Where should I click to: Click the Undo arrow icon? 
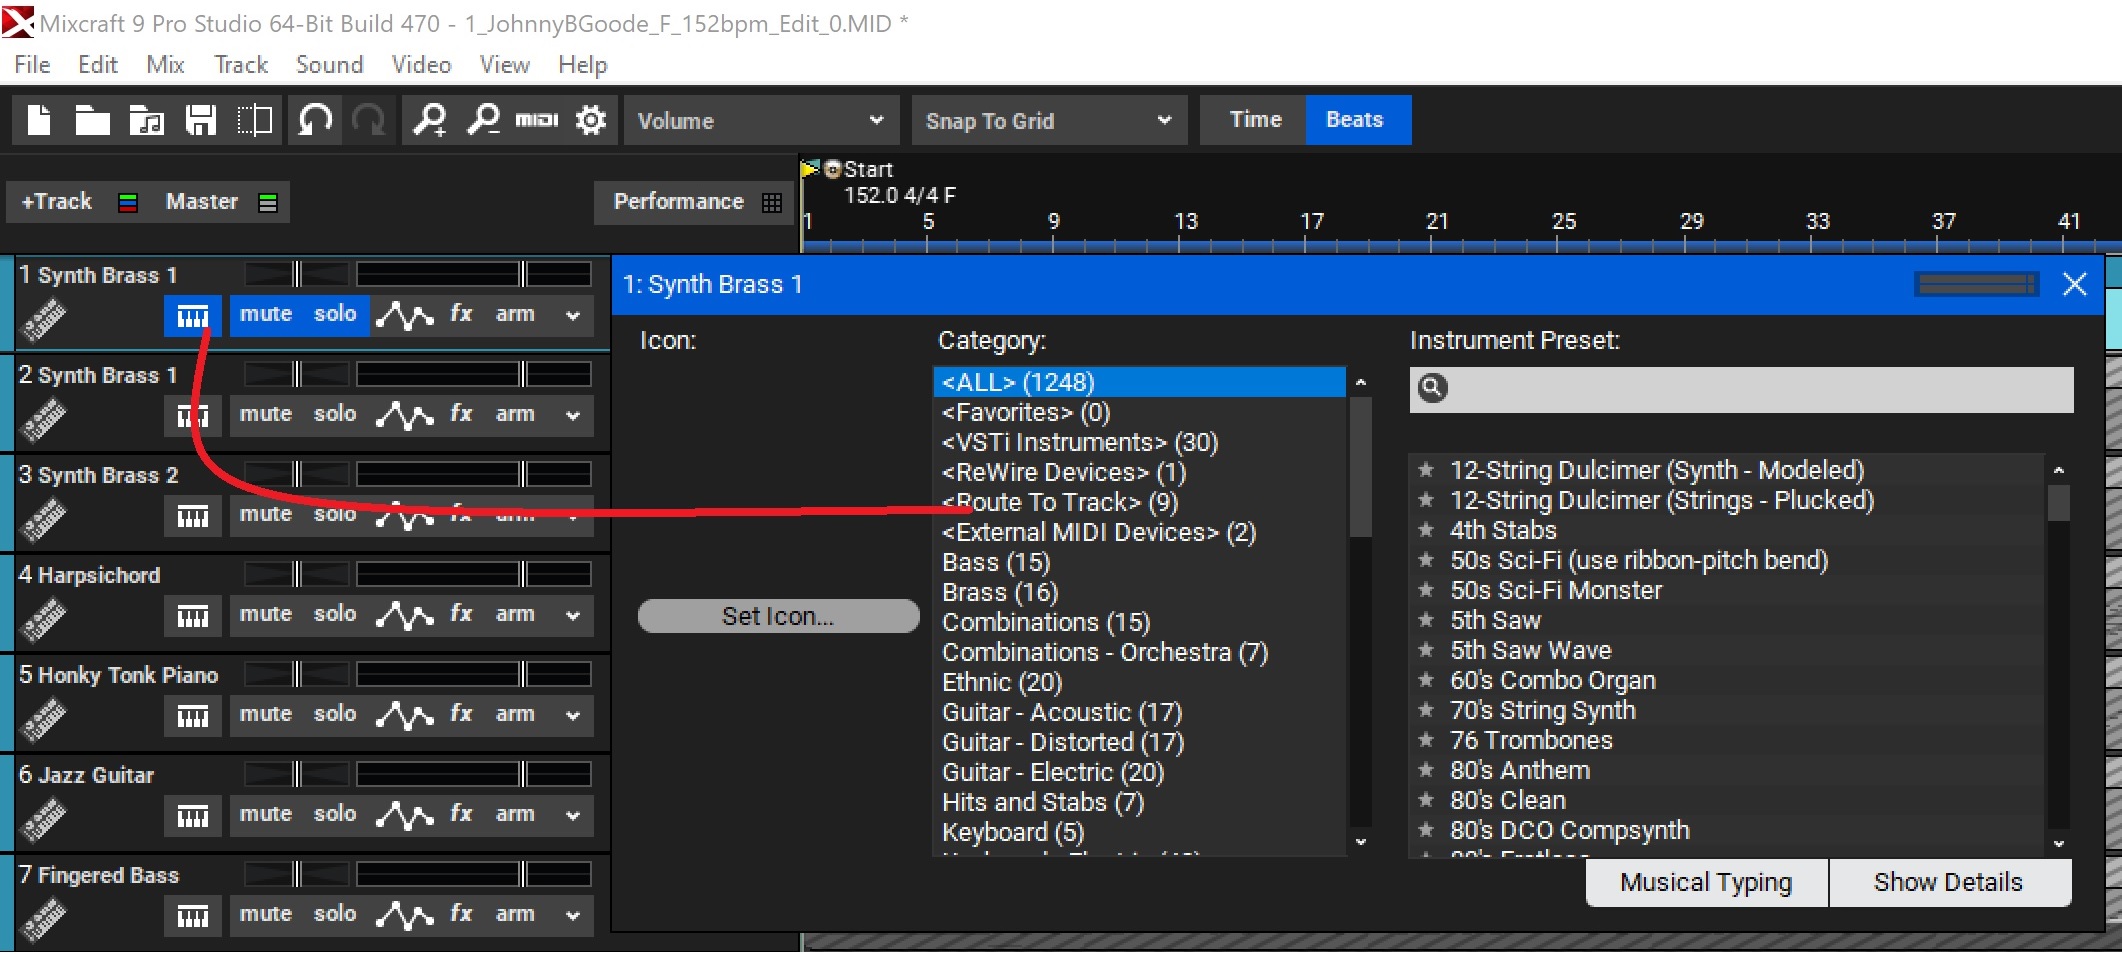pos(315,120)
